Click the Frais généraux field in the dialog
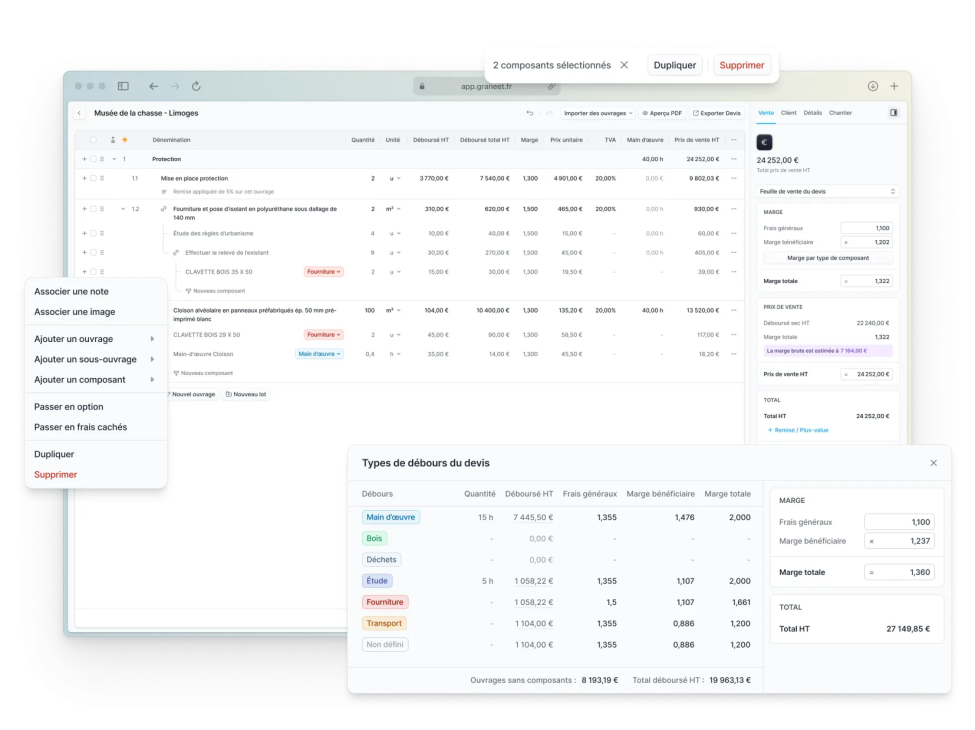 899,522
